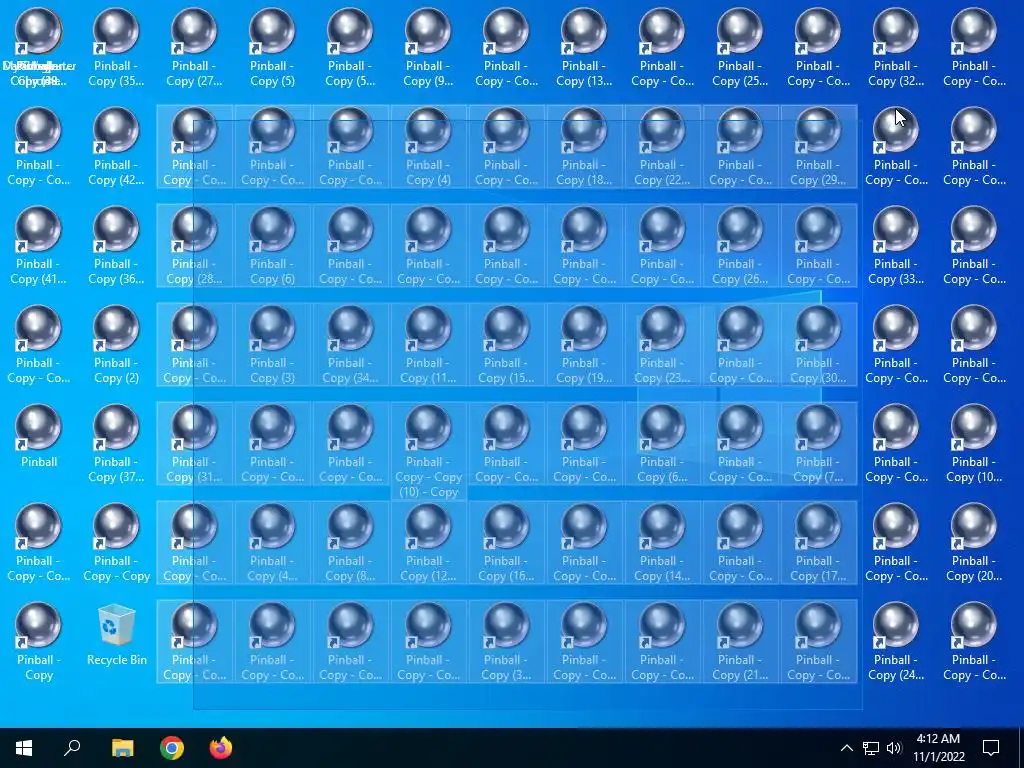Select the 'Pinball - Copy (42...' shortcut

click(x=116, y=146)
